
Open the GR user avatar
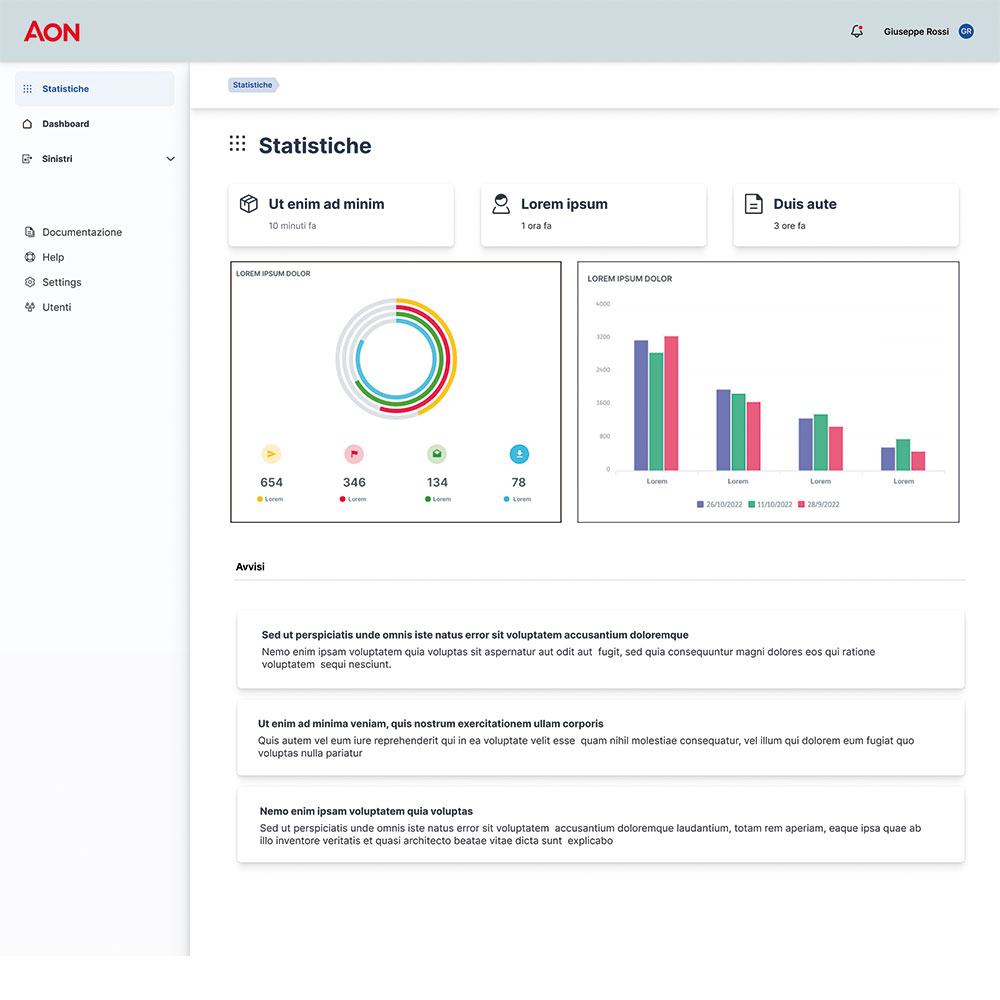tap(966, 32)
